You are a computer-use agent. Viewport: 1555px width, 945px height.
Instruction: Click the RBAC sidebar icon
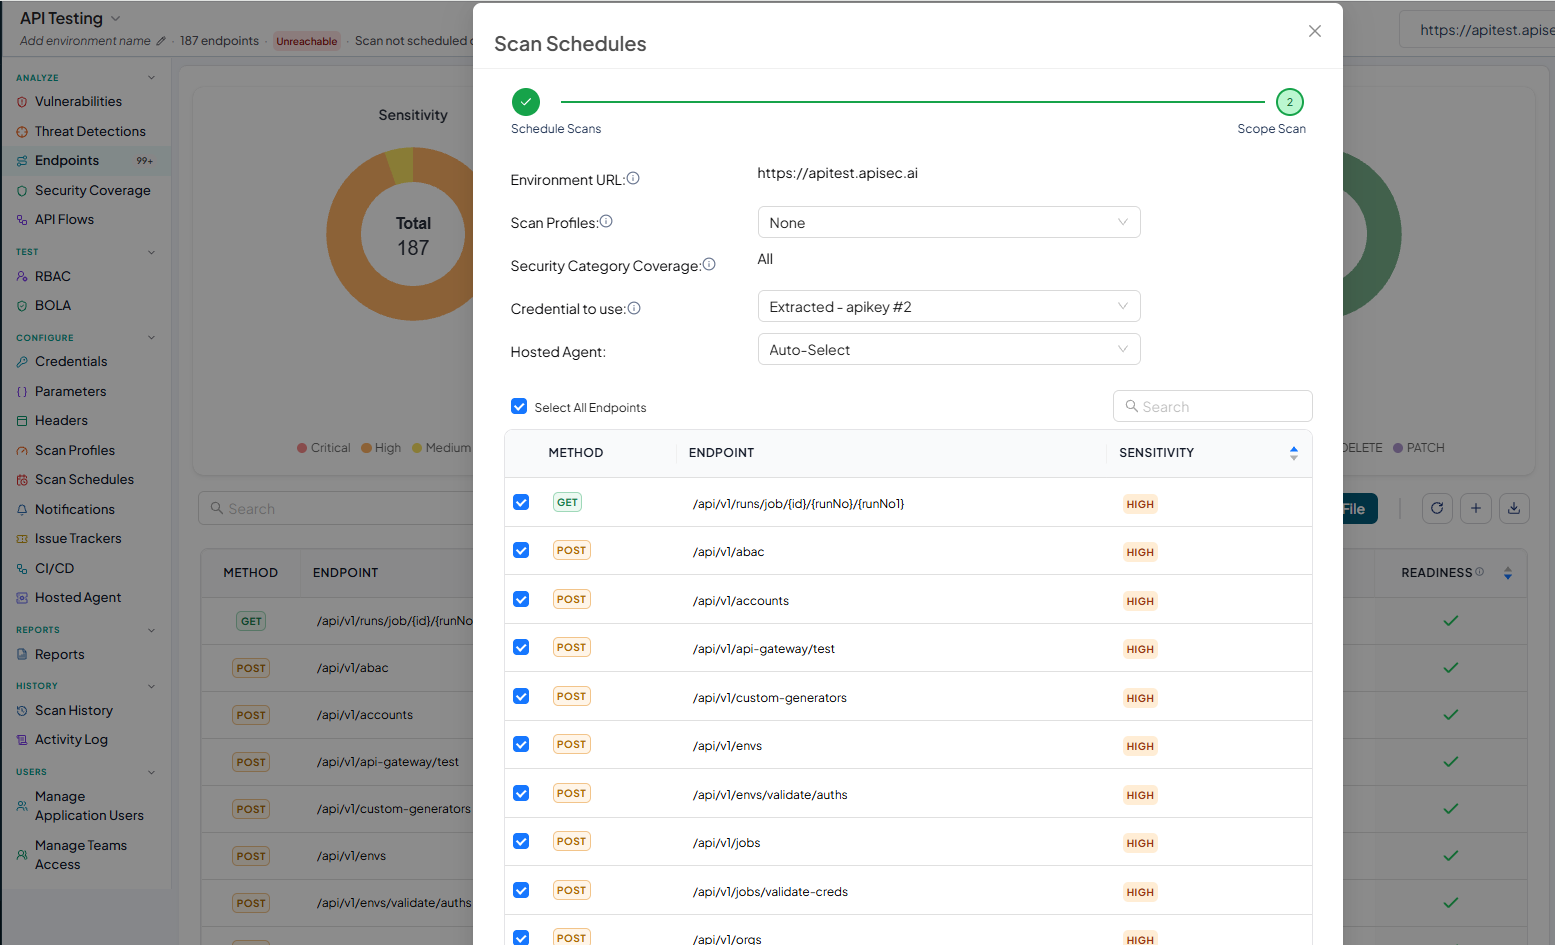22,277
